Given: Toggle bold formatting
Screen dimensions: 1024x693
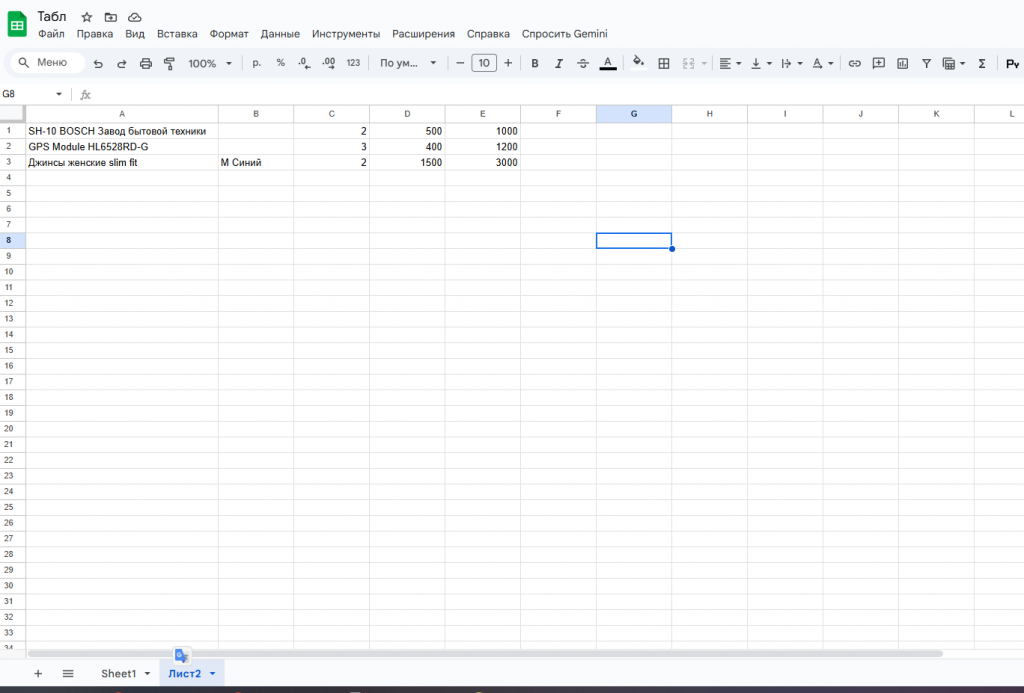Looking at the screenshot, I should pos(535,63).
